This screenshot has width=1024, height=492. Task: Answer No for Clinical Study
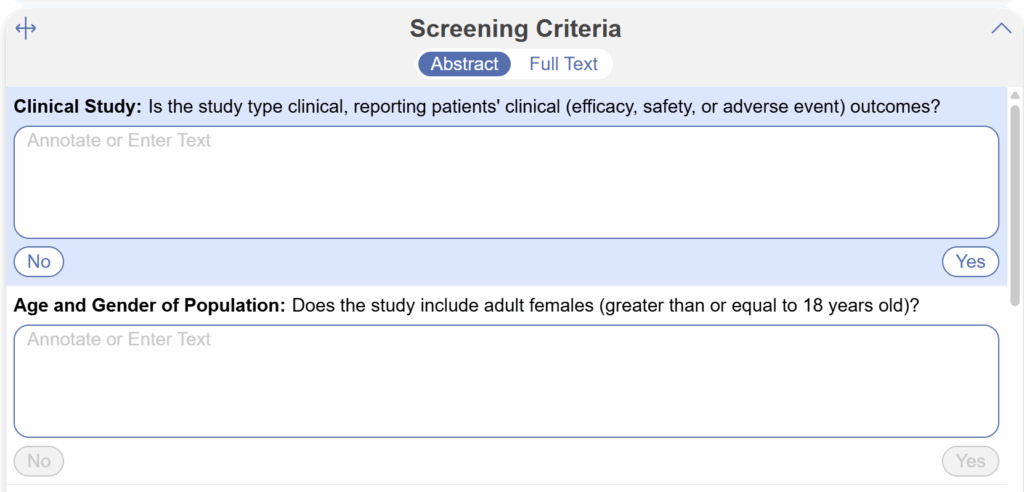(x=39, y=262)
